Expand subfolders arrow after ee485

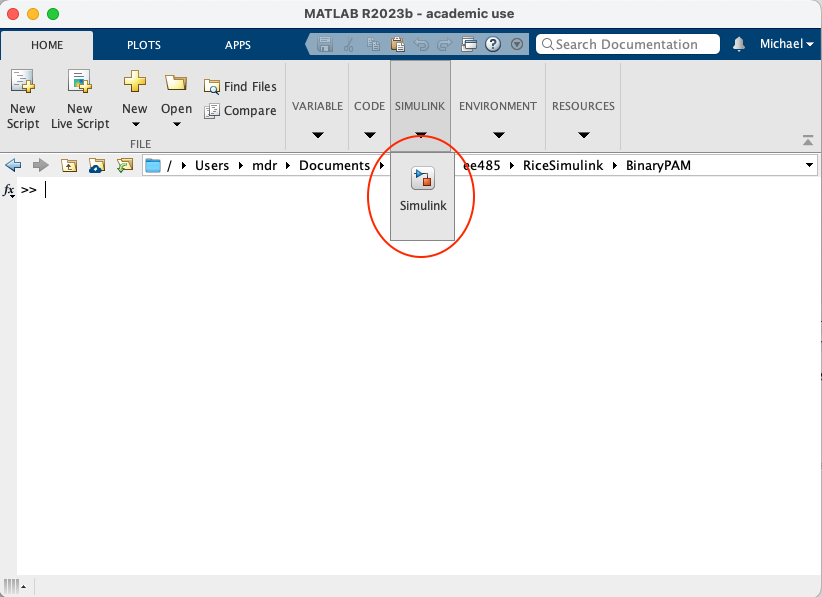tap(512, 166)
